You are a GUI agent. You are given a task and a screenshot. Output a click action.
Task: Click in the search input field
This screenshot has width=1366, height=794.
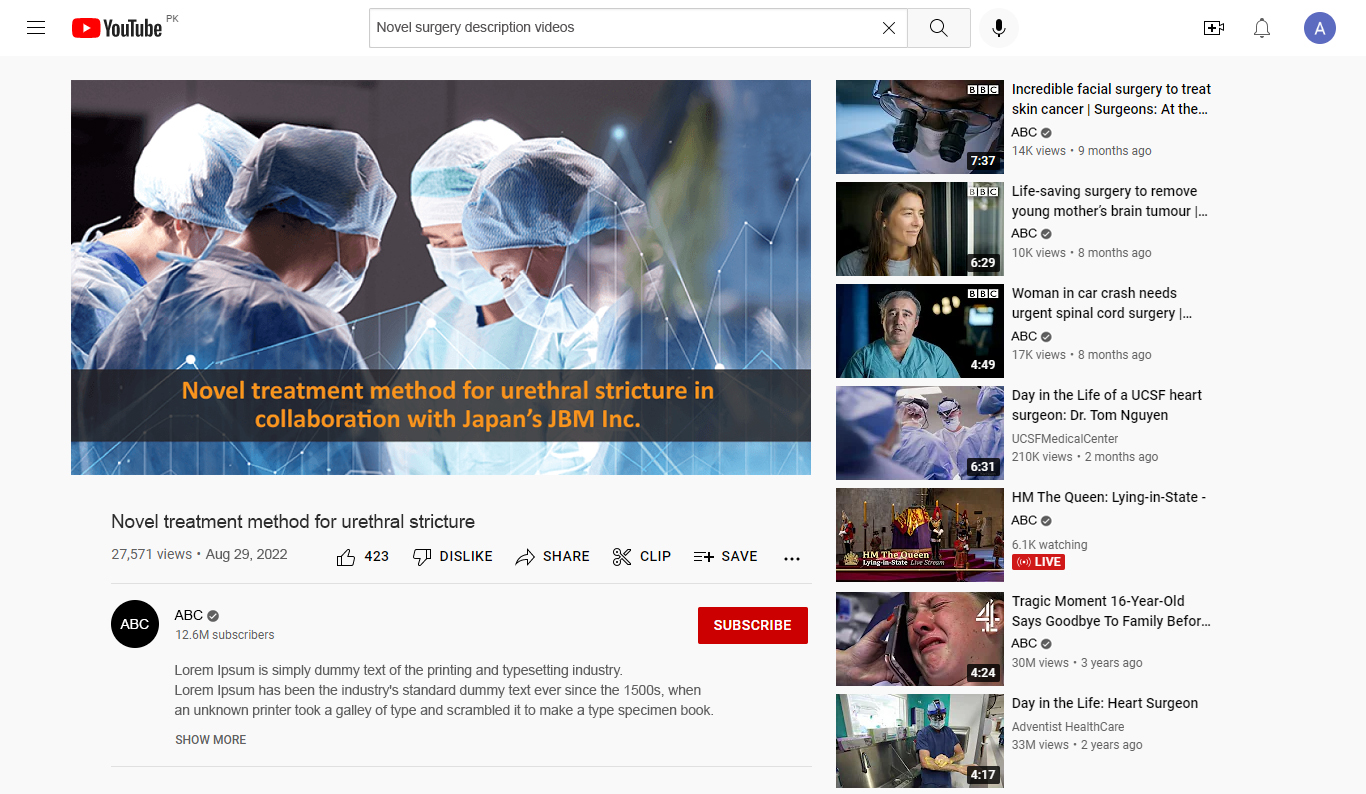(600, 27)
